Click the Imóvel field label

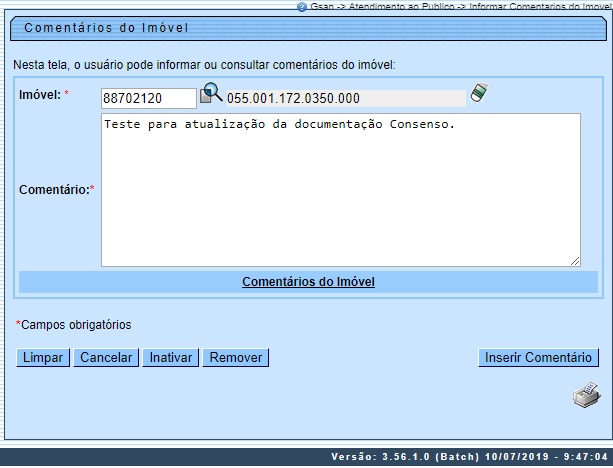point(39,94)
